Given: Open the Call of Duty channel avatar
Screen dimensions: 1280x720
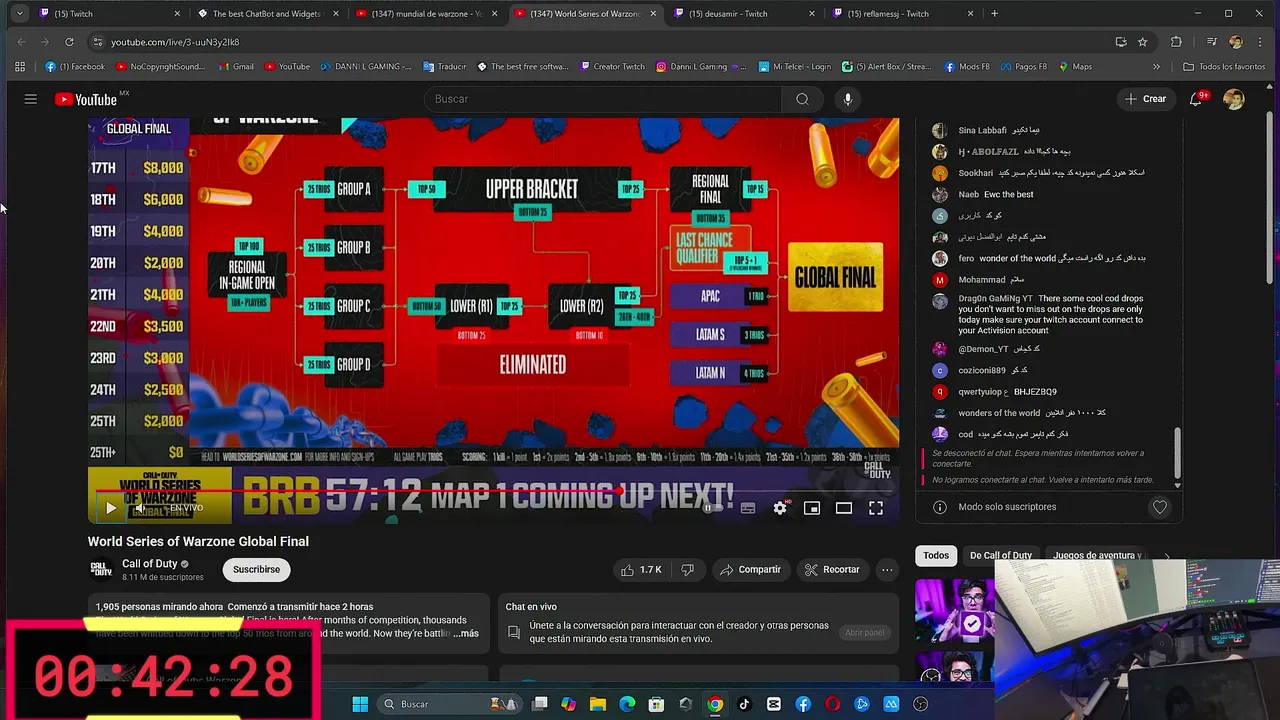Looking at the screenshot, I should 101,570.
